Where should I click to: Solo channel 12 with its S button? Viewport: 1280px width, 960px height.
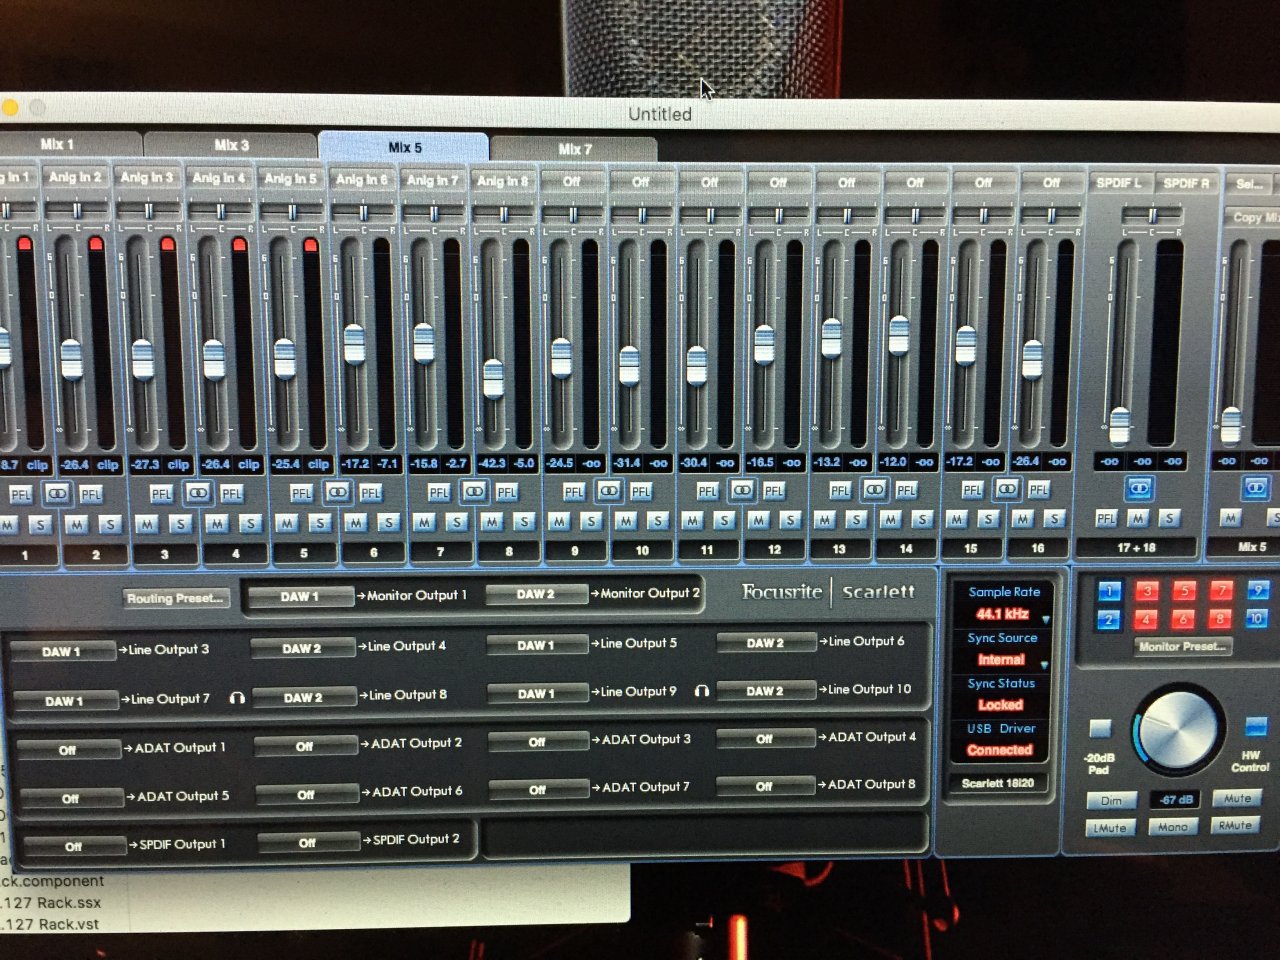click(790, 520)
